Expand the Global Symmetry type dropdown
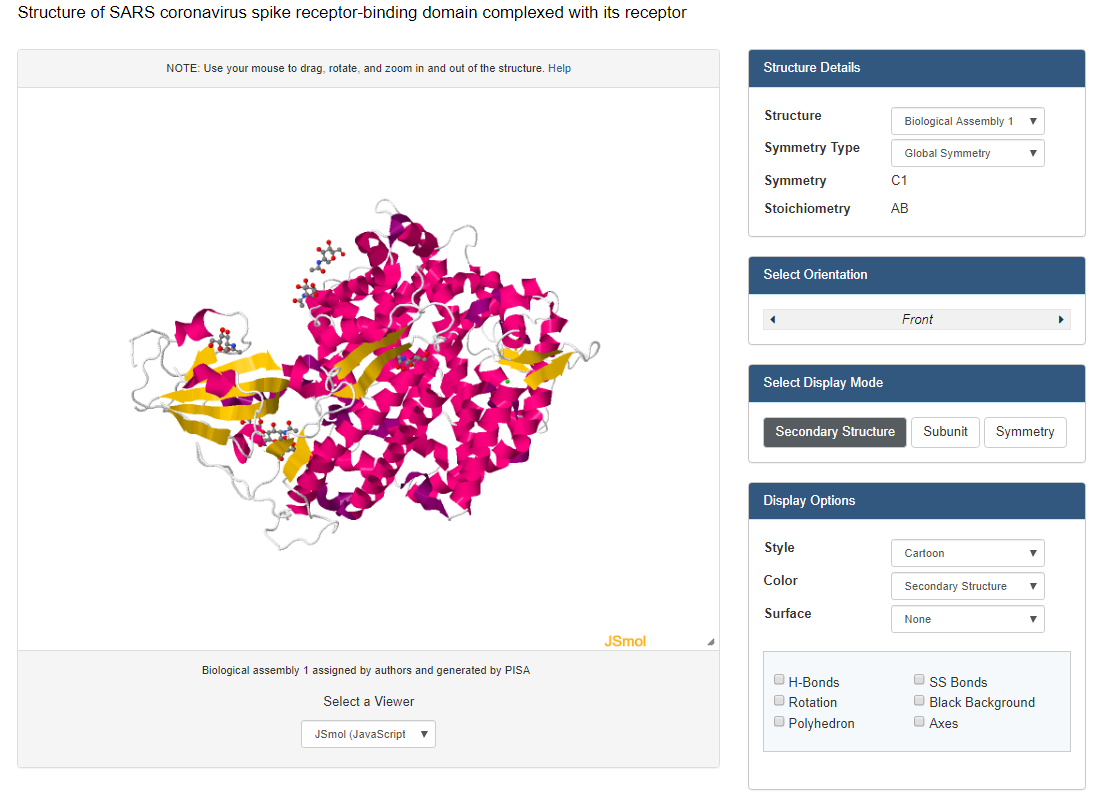This screenshot has height=801, width=1102. pos(967,153)
